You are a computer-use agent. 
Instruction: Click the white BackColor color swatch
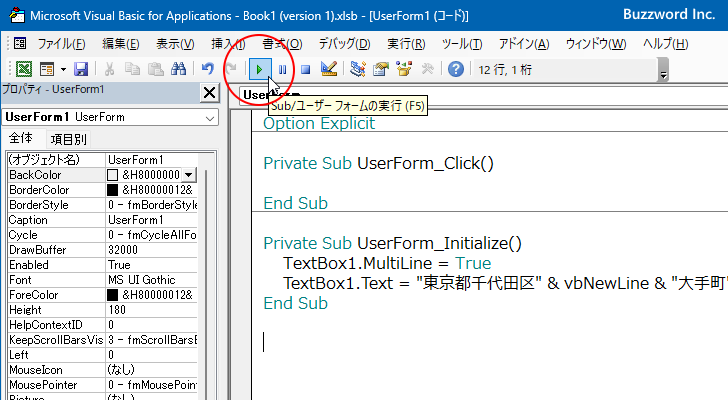pos(113,175)
